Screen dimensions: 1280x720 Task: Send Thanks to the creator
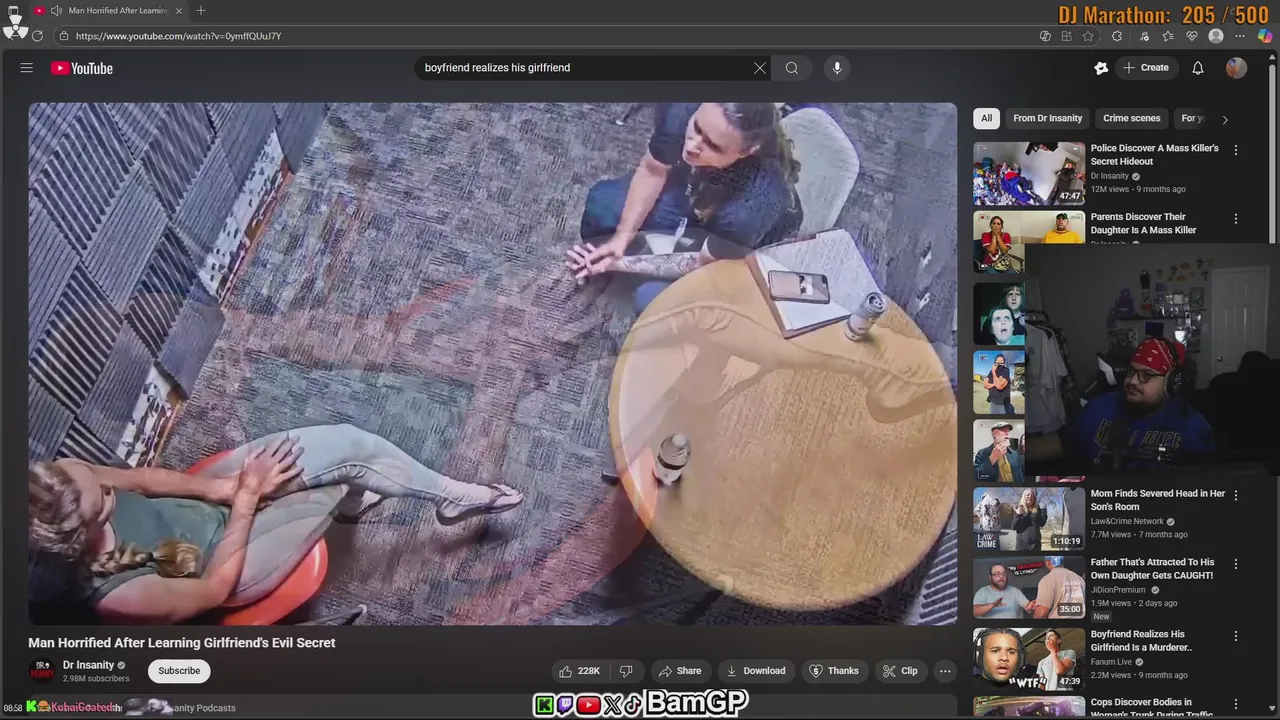834,671
